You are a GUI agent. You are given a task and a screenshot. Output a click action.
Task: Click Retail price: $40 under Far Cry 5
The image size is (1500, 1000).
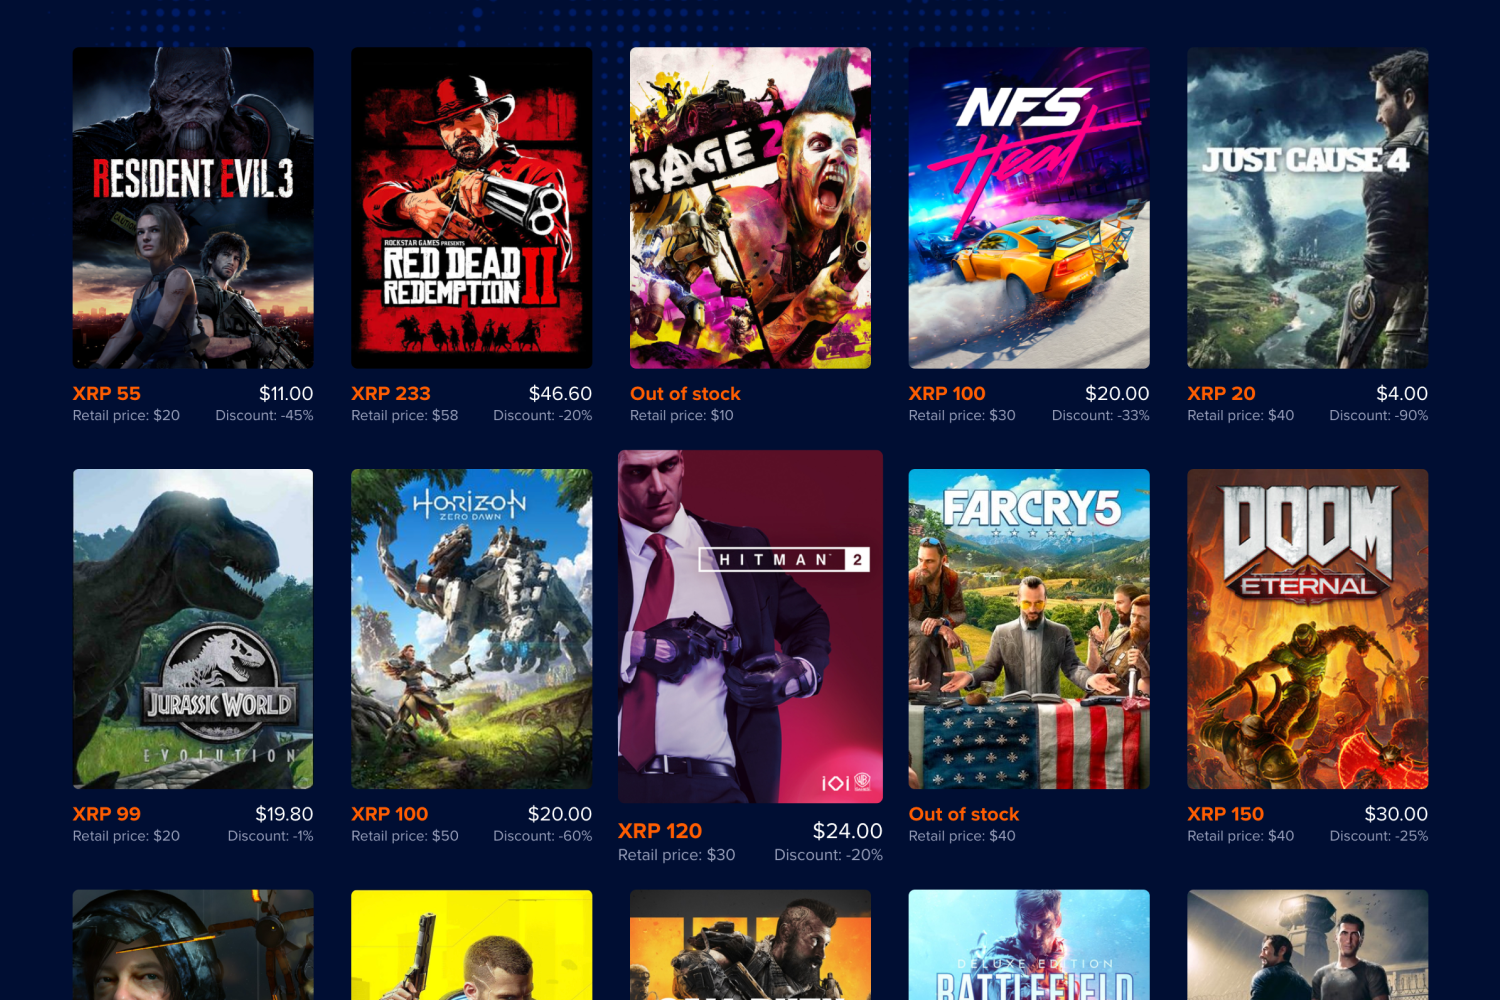coord(962,836)
